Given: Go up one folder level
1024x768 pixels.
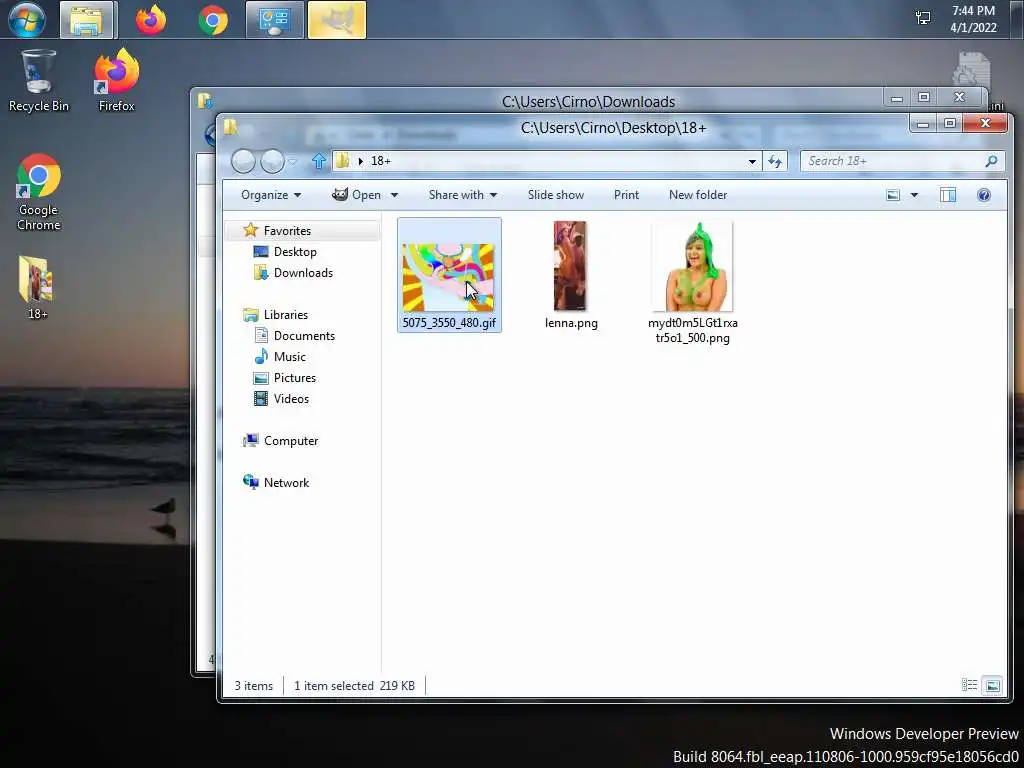Looking at the screenshot, I should point(319,161).
